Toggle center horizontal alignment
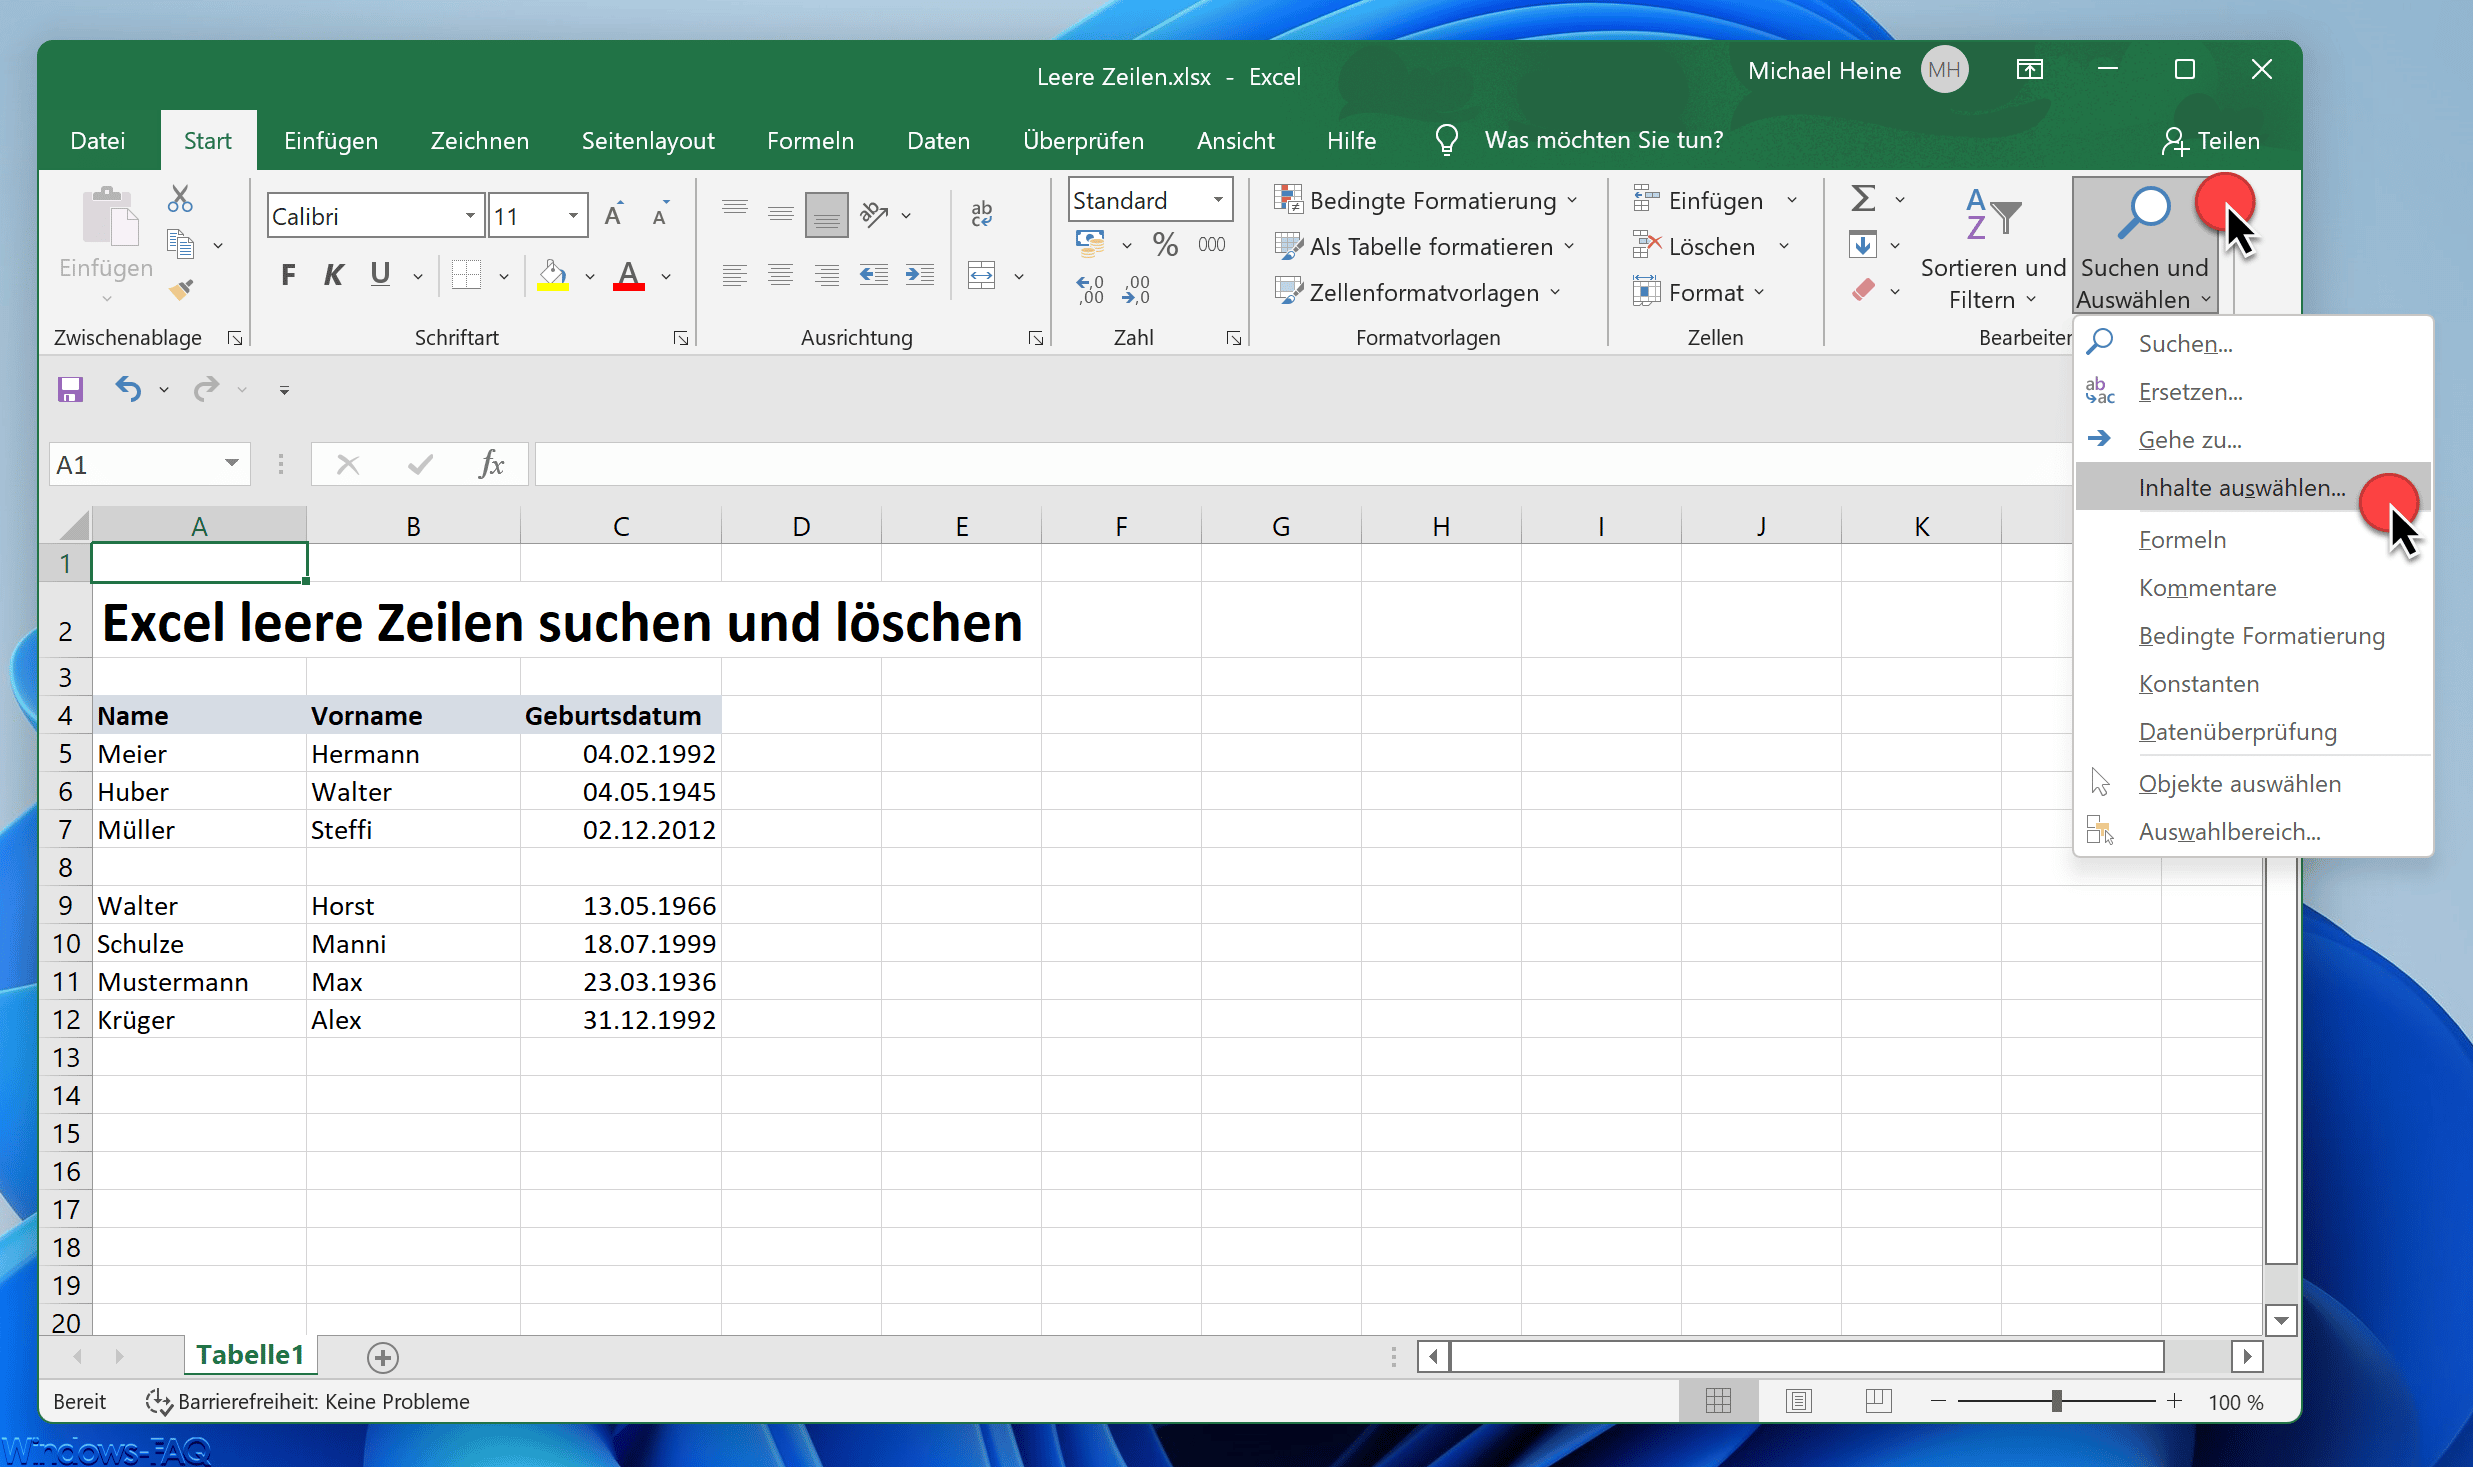The height and width of the screenshot is (1467, 2473). pos(780,275)
